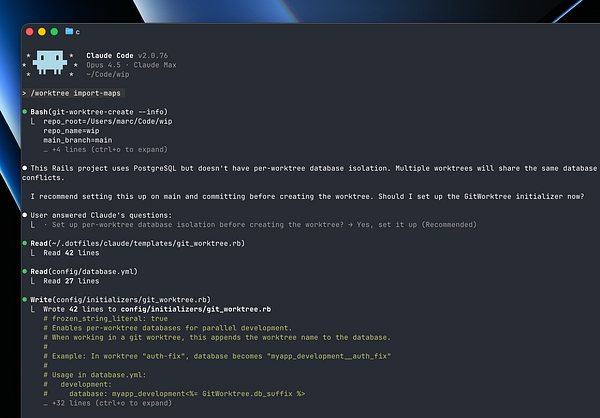Screen dimensions: 600x418
Task: Click the white dot beside 'This Rails project'
Action: pyautogui.click(x=24, y=168)
